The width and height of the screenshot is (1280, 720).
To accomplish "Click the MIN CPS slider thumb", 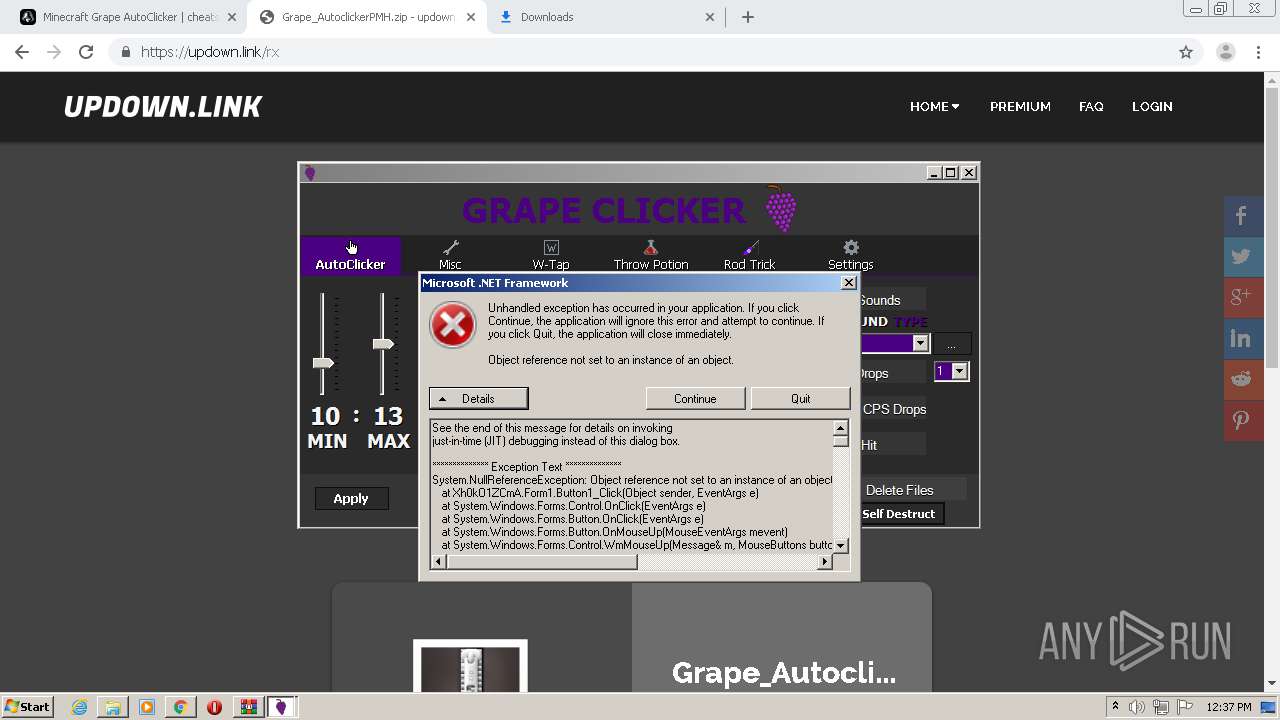I will point(322,362).
